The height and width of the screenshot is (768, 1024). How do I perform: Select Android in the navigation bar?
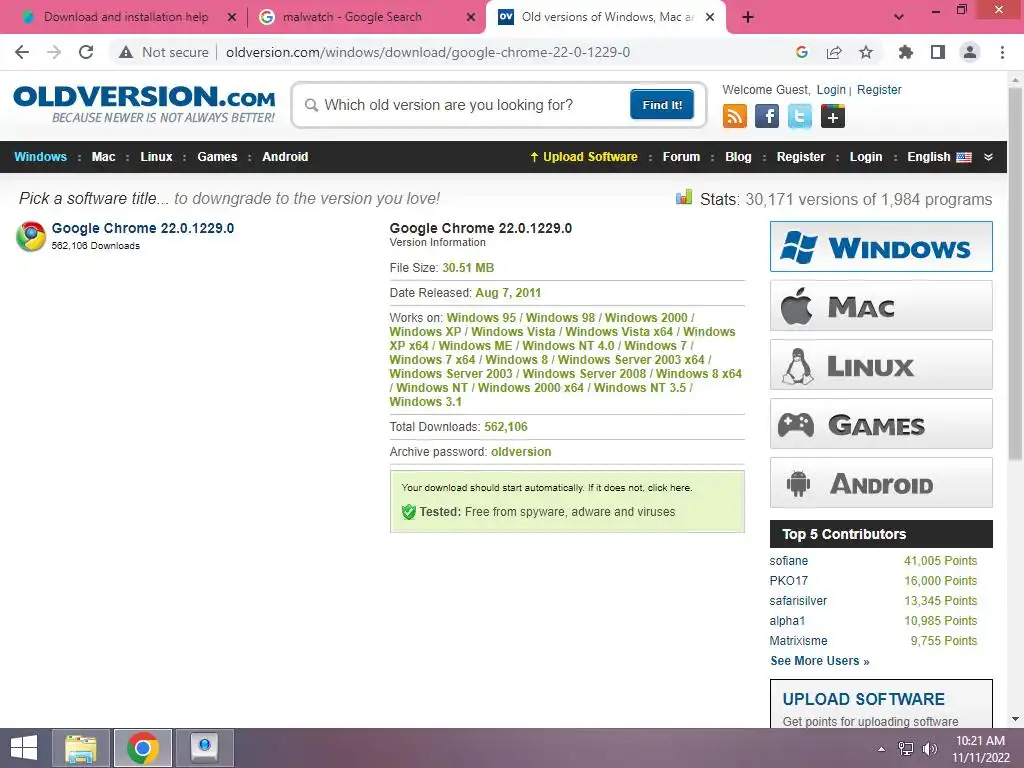(x=285, y=157)
